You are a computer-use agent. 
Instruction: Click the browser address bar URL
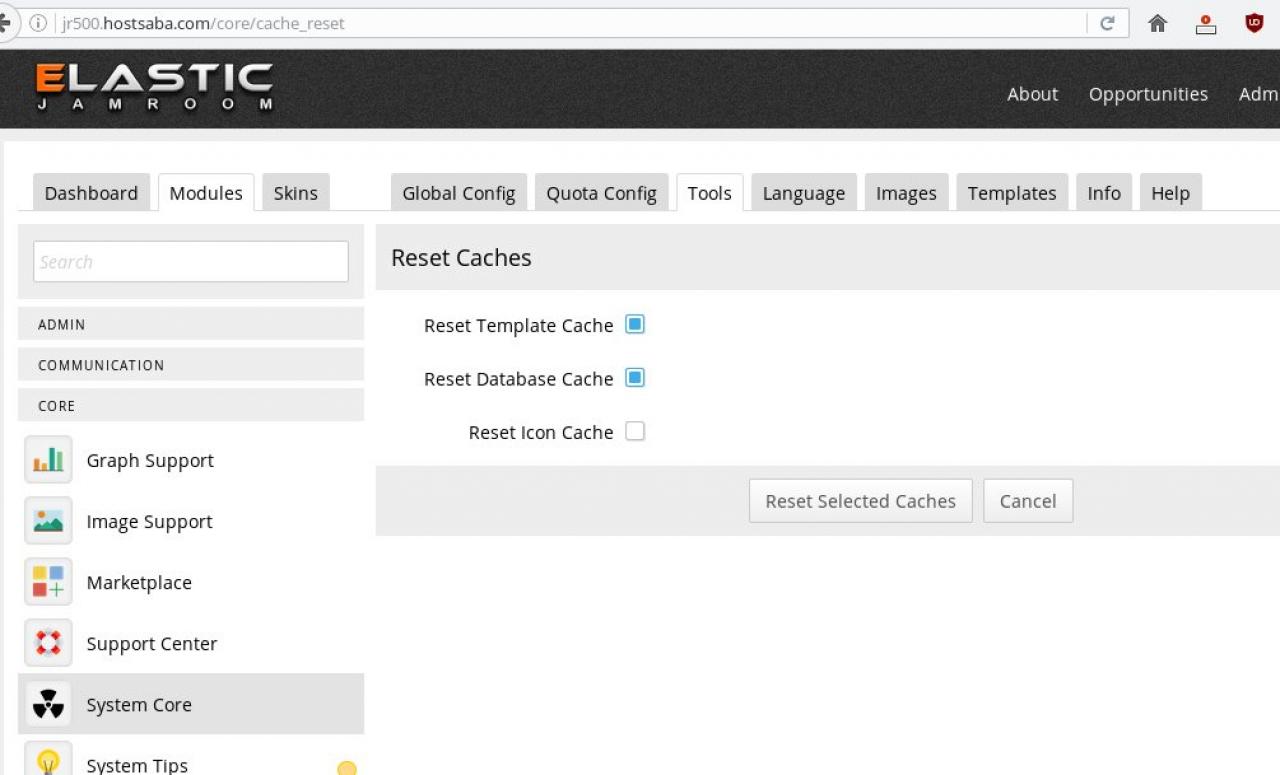[x=203, y=23]
